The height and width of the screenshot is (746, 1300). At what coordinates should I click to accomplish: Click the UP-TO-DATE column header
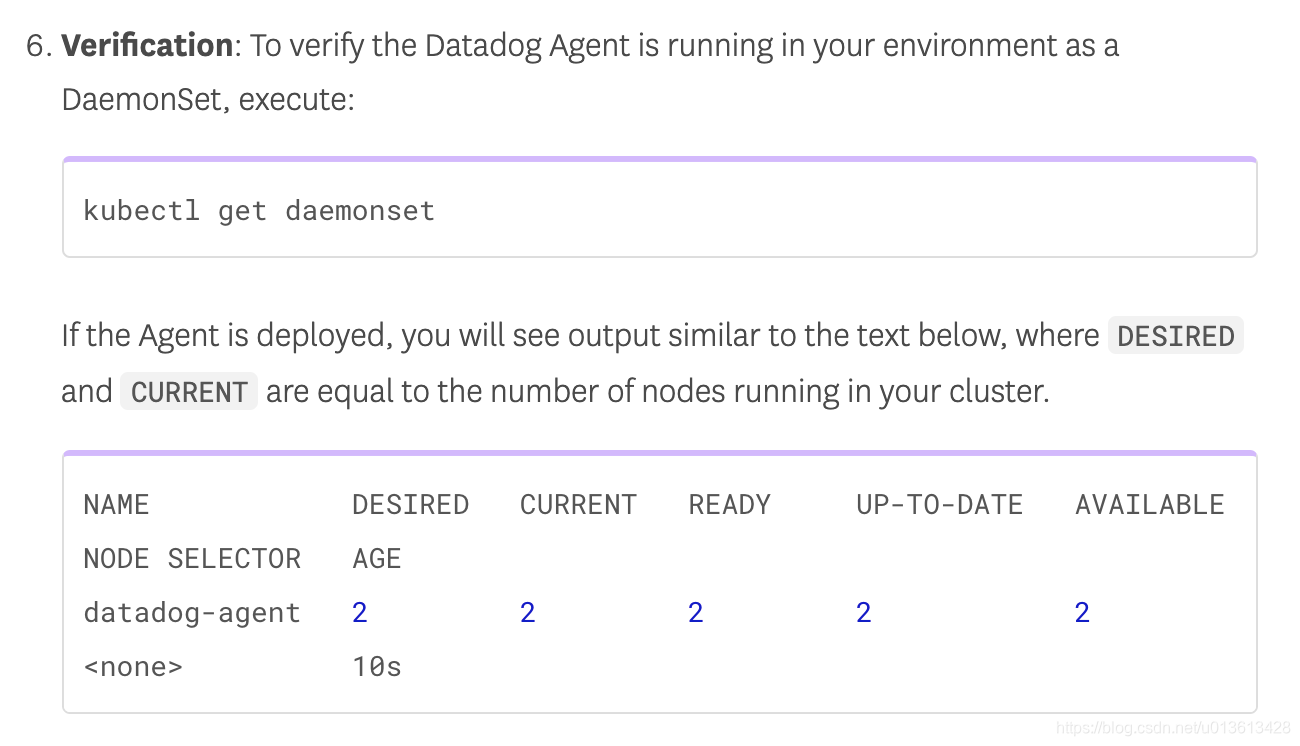pos(939,504)
